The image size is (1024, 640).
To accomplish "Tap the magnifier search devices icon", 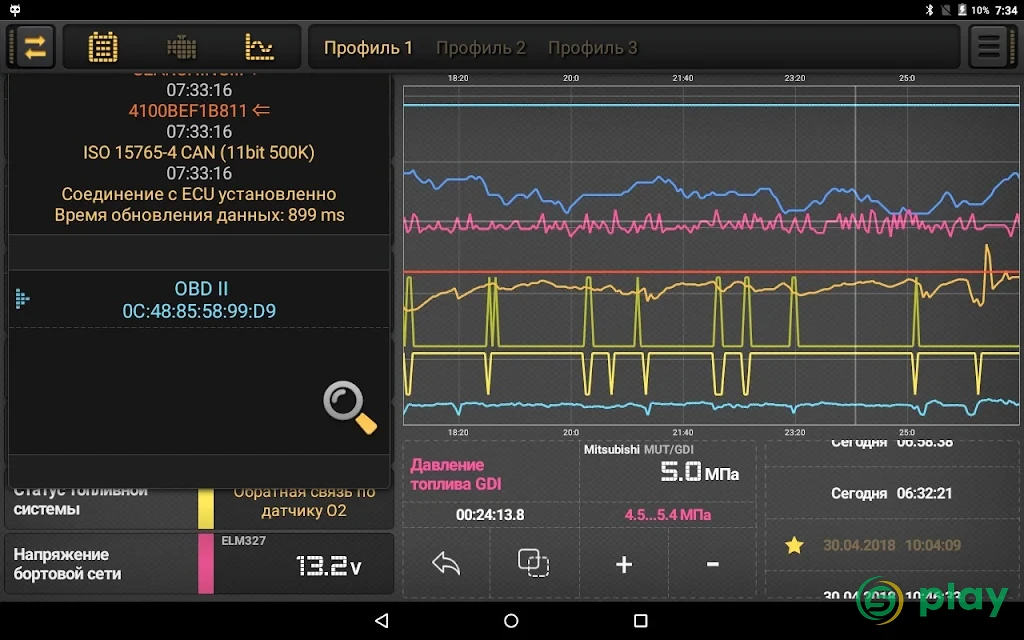I will pyautogui.click(x=349, y=407).
